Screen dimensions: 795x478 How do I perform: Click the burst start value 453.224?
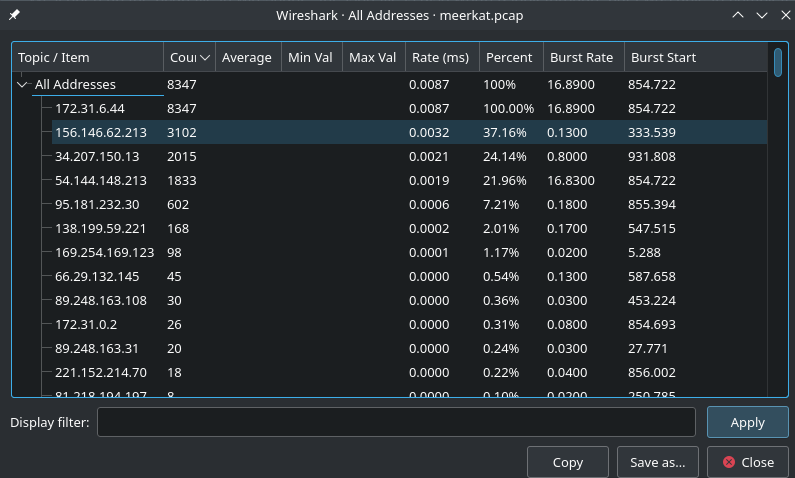[652, 301]
